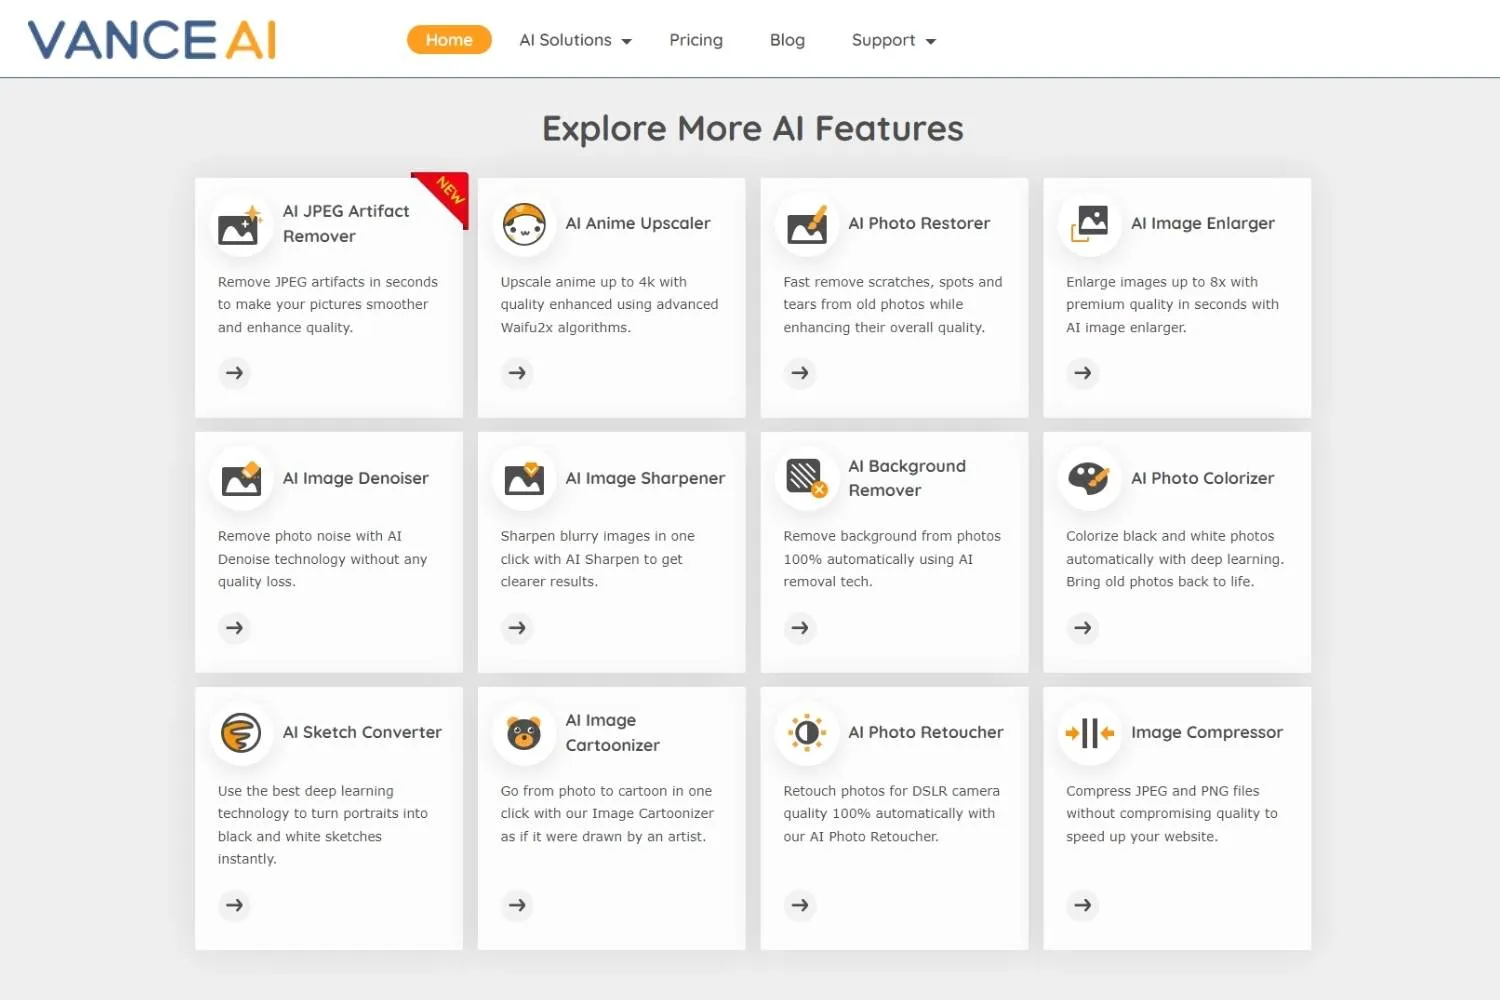
Task: Click arrow button under Image Compressor
Action: click(1083, 905)
